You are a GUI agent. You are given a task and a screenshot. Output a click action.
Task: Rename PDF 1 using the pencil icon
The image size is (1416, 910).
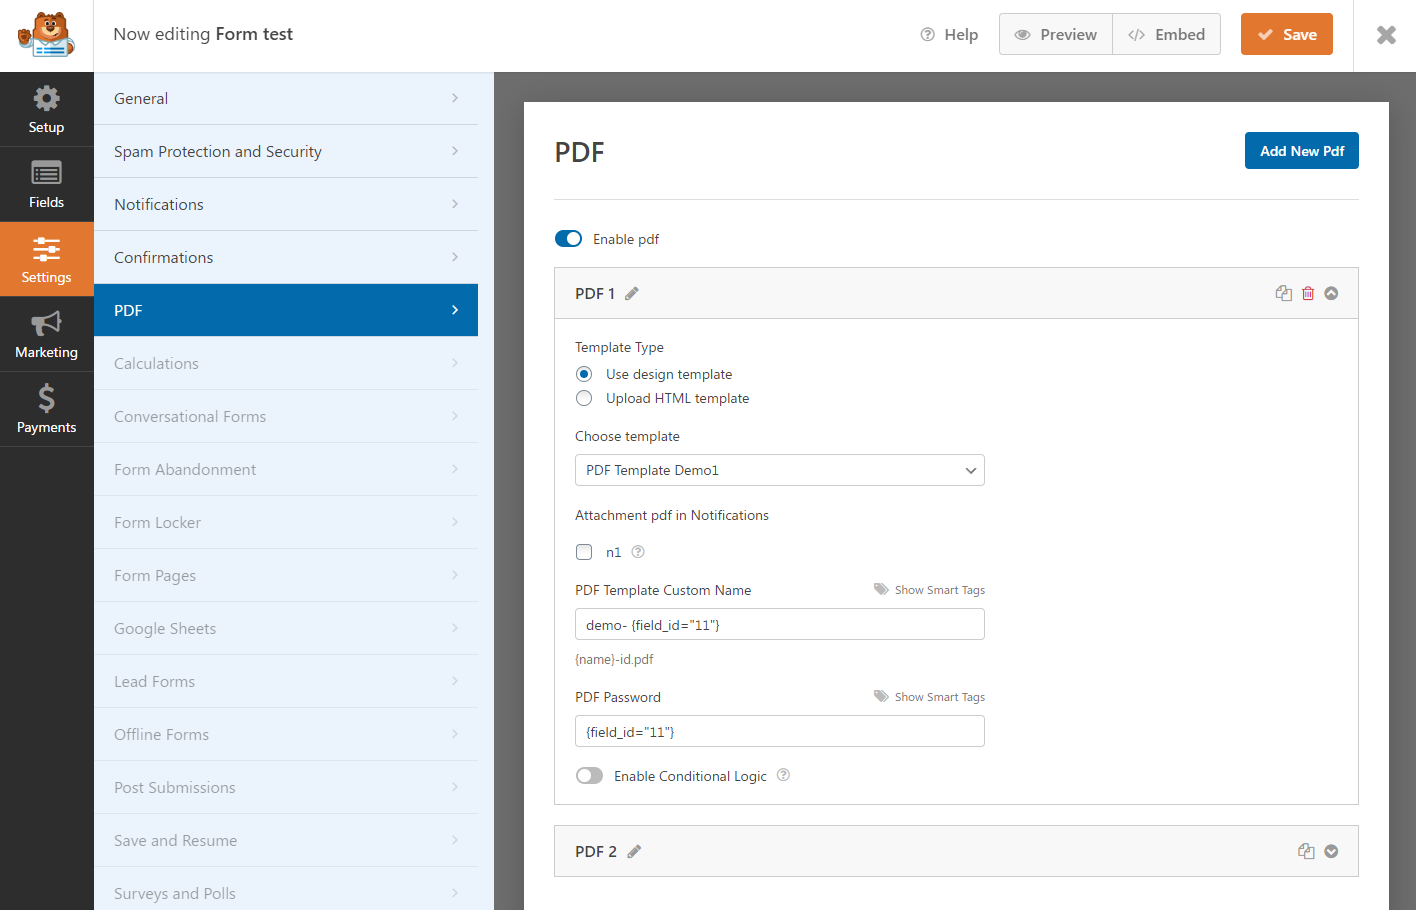[631, 293]
